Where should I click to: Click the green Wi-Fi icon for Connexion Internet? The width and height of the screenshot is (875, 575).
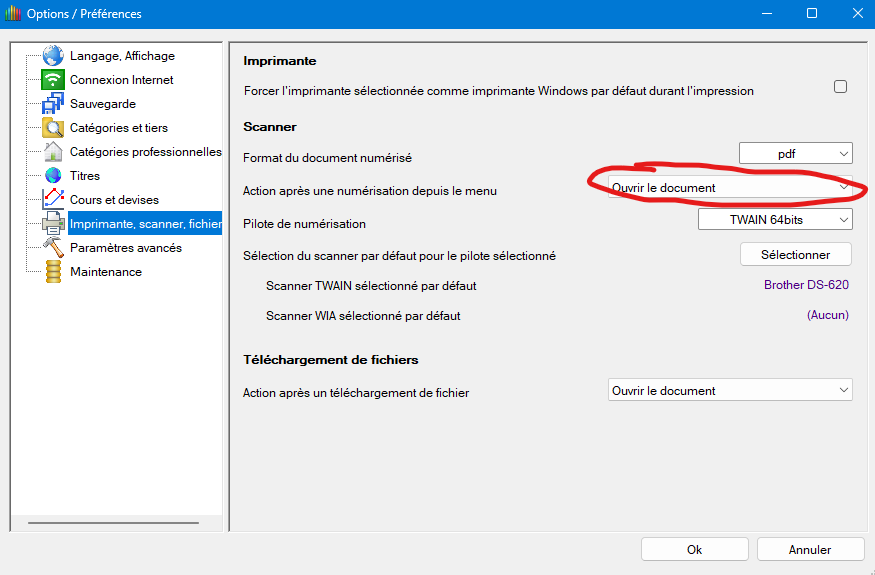(x=53, y=80)
